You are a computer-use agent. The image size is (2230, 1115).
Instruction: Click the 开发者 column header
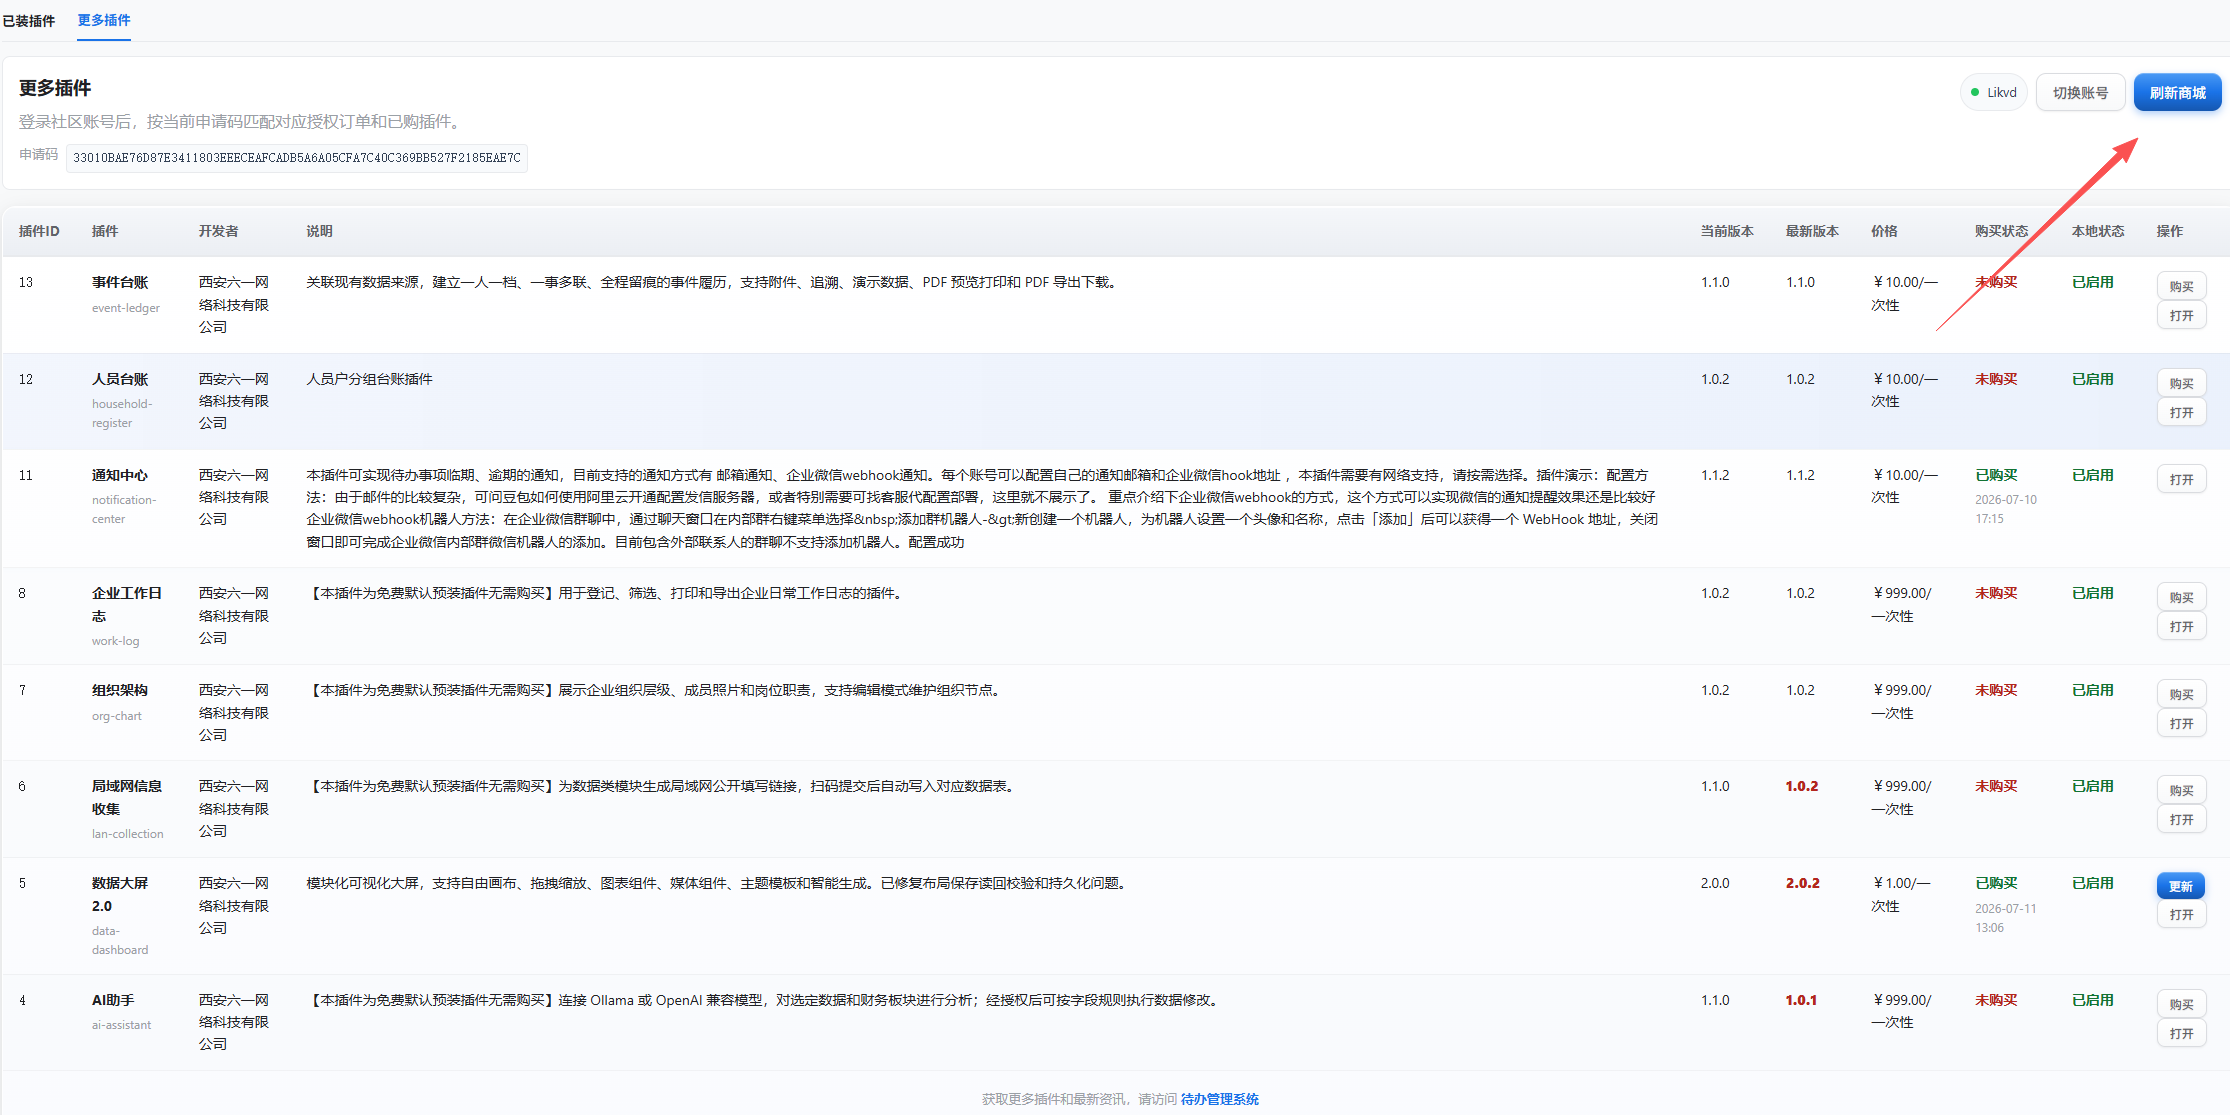click(218, 231)
